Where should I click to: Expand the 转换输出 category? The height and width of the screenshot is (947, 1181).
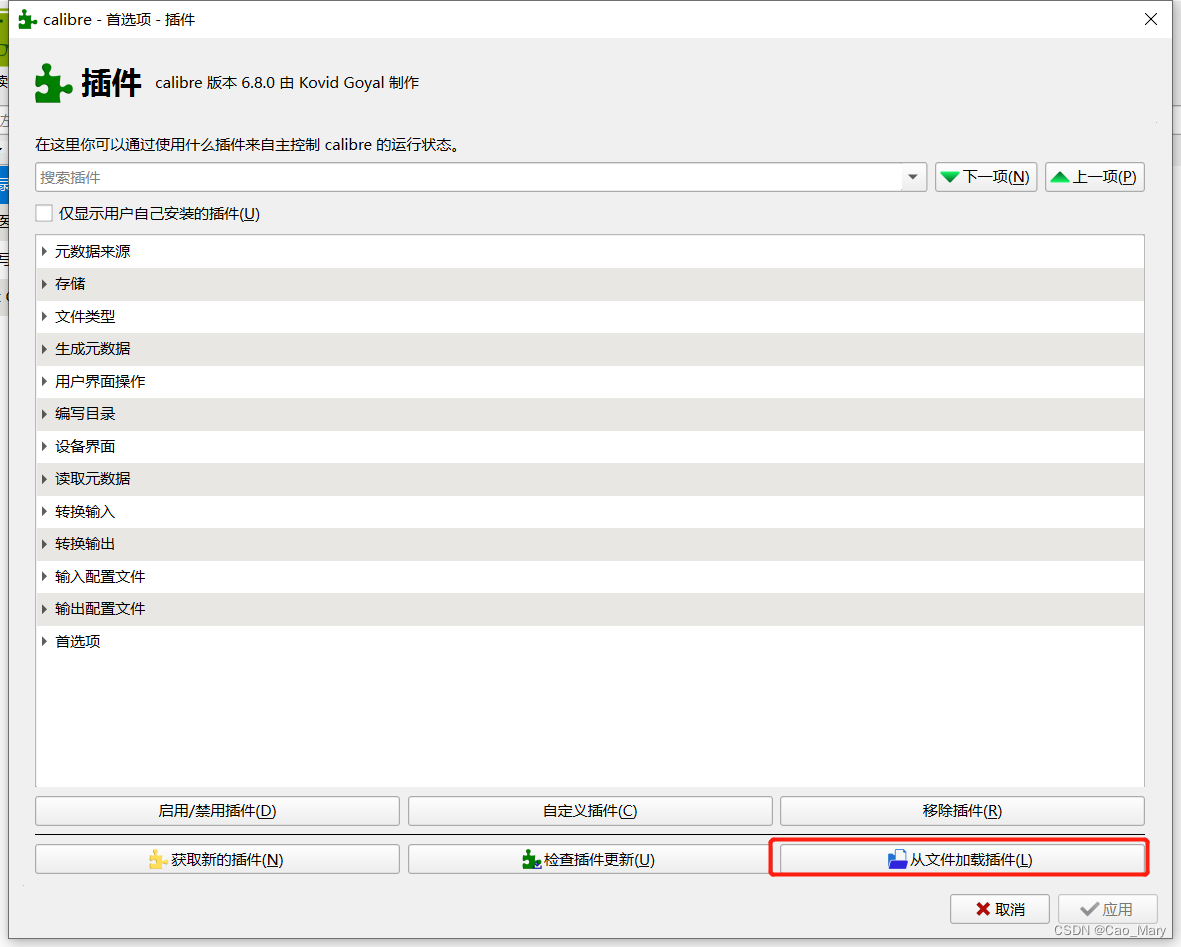pos(44,544)
